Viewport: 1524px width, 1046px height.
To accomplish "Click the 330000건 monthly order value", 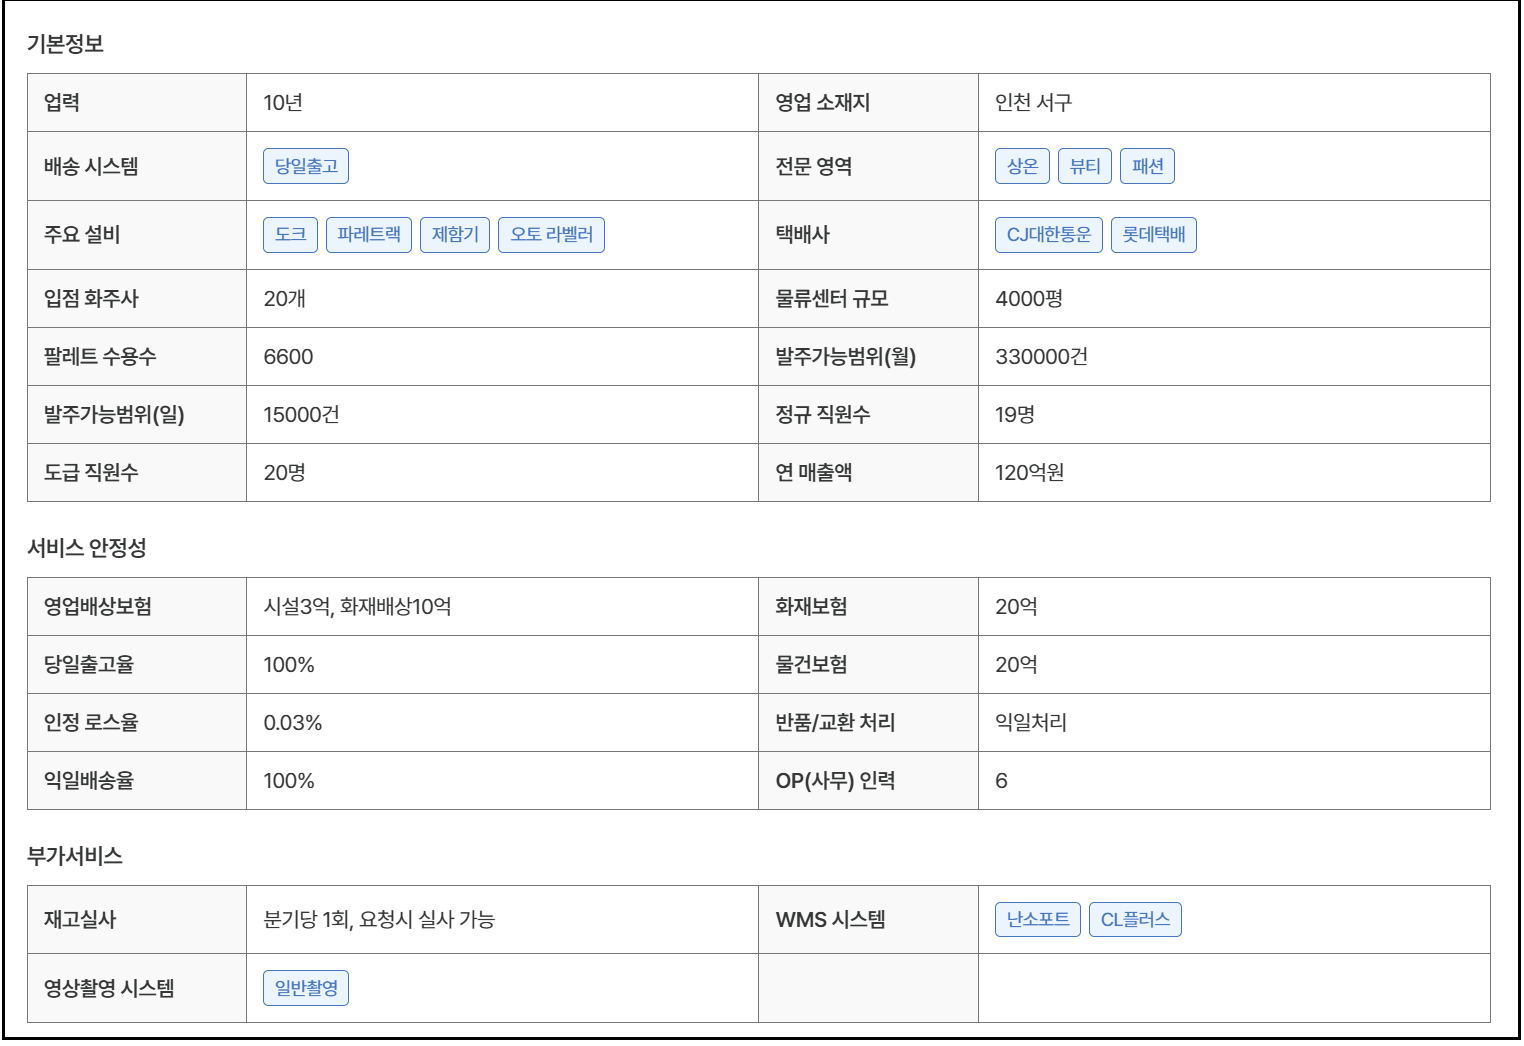I will [1041, 357].
